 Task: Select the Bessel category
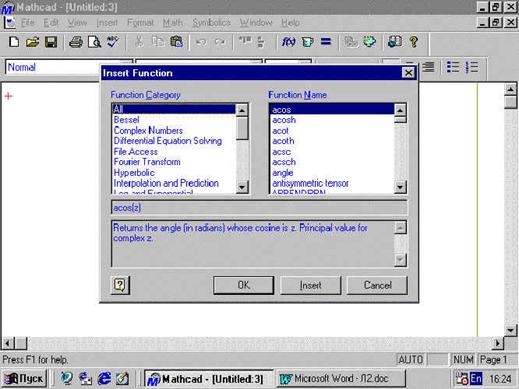[x=174, y=120]
